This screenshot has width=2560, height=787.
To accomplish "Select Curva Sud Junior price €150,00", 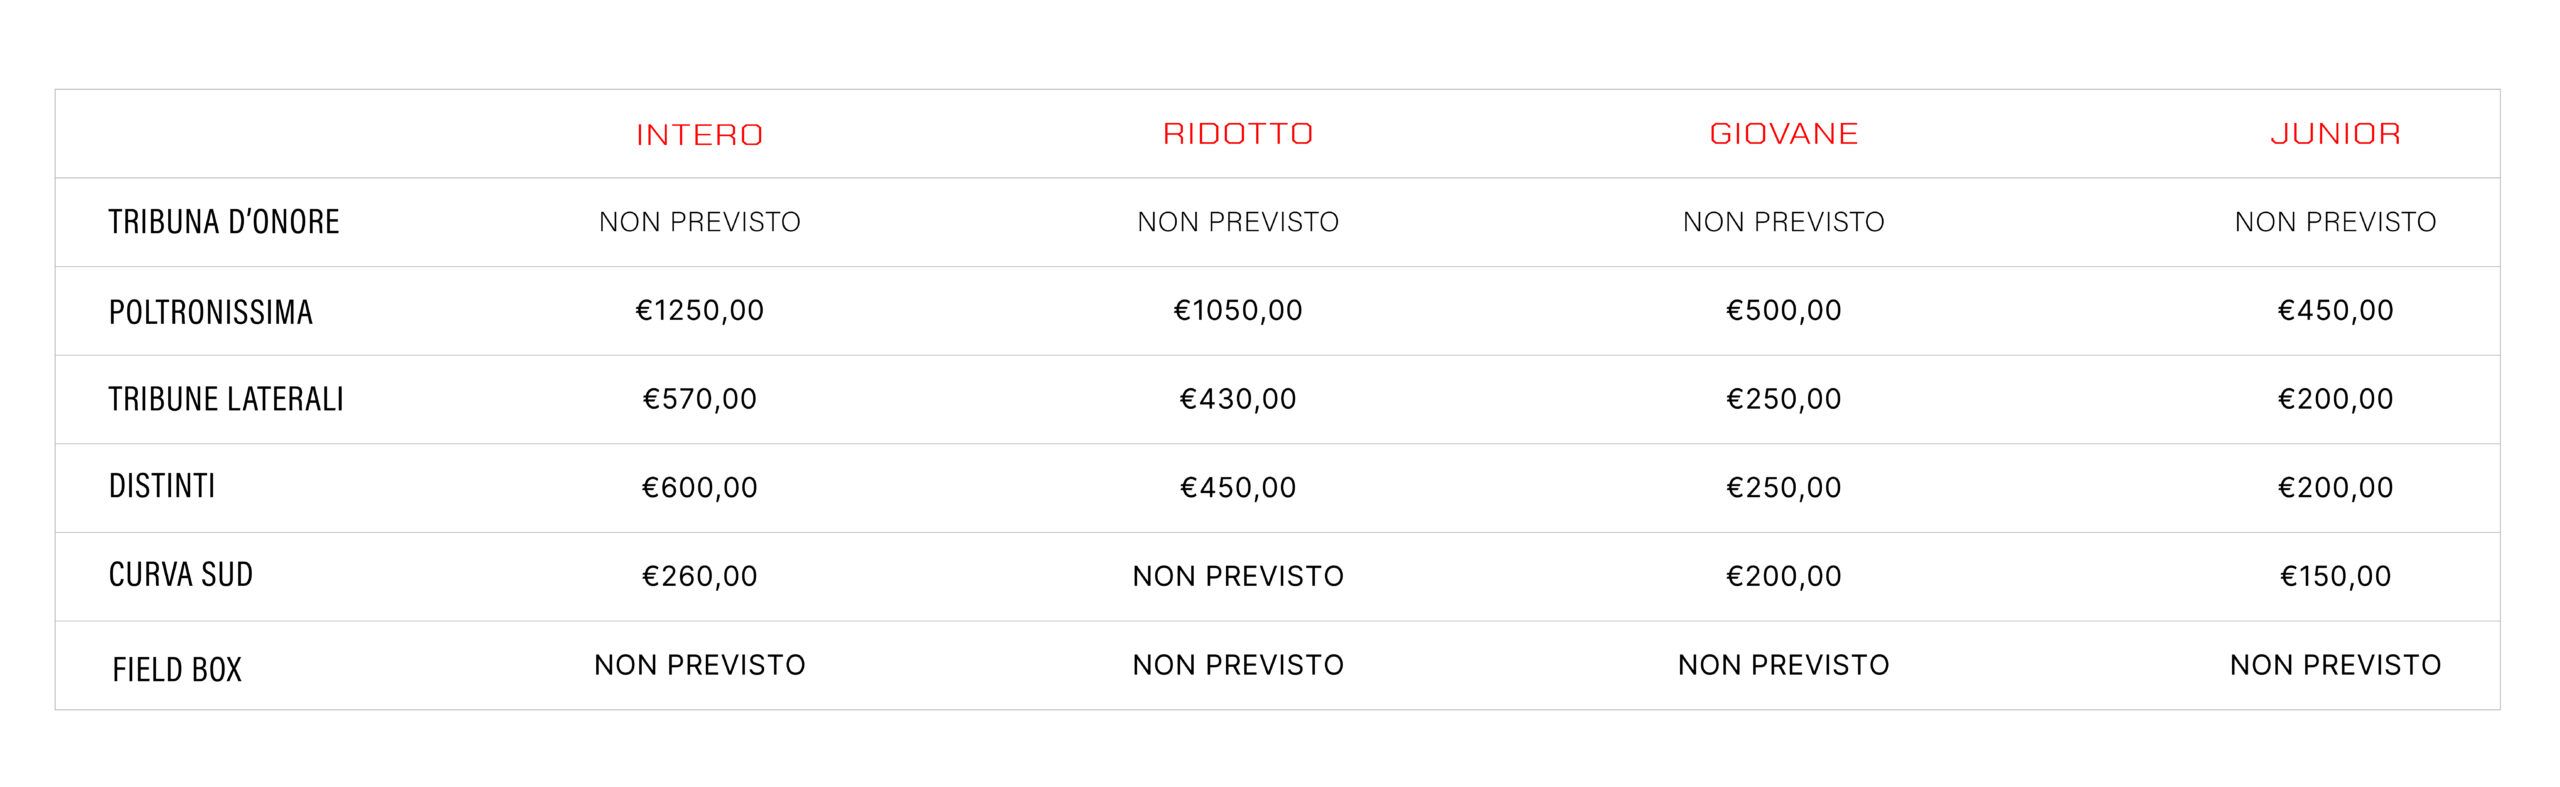I will 2335,576.
